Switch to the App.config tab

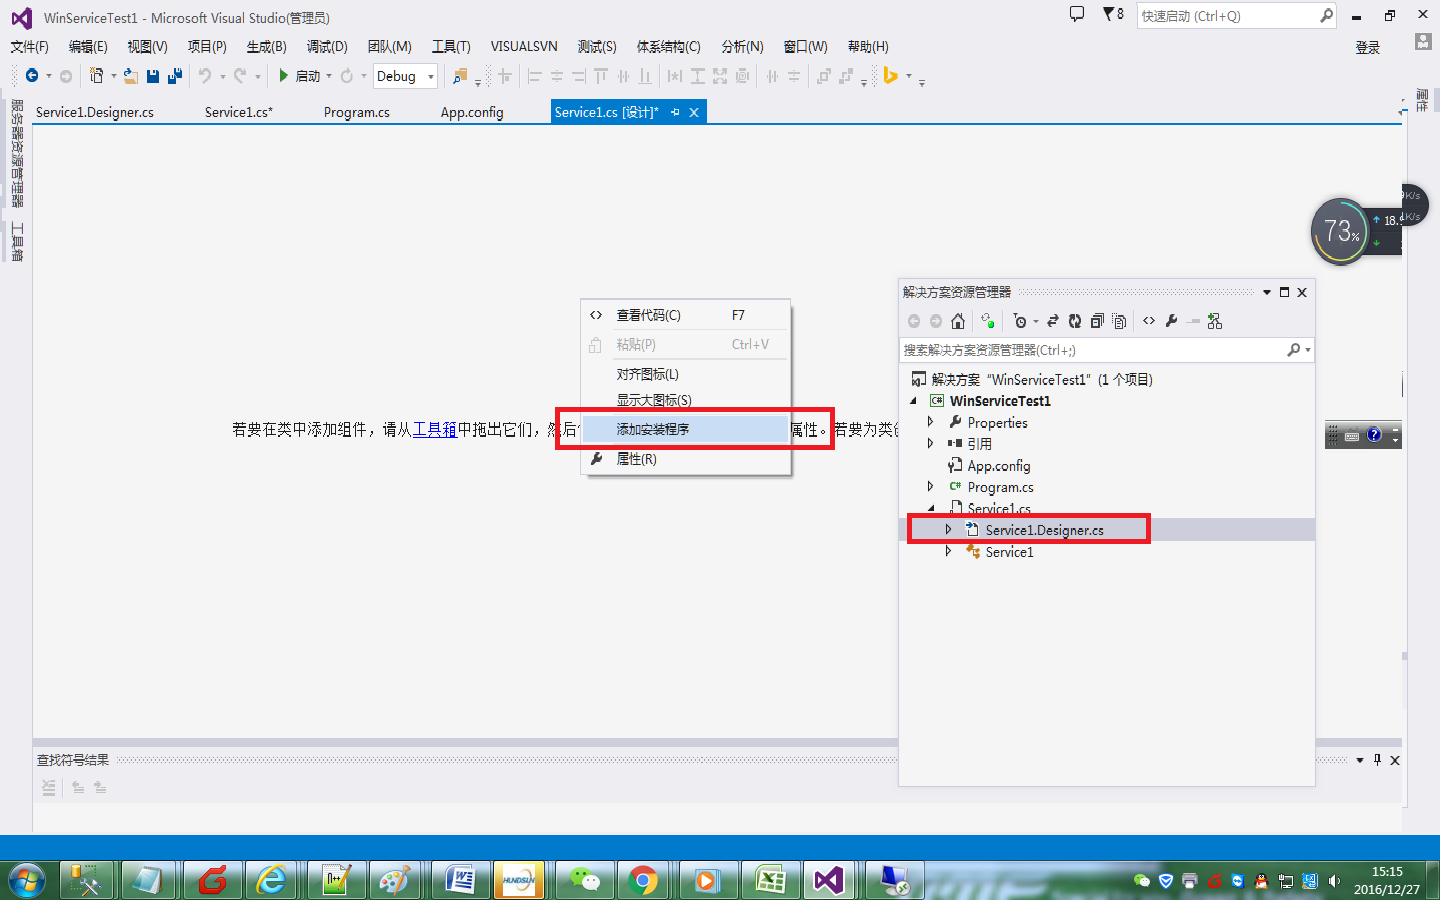pyautogui.click(x=472, y=112)
